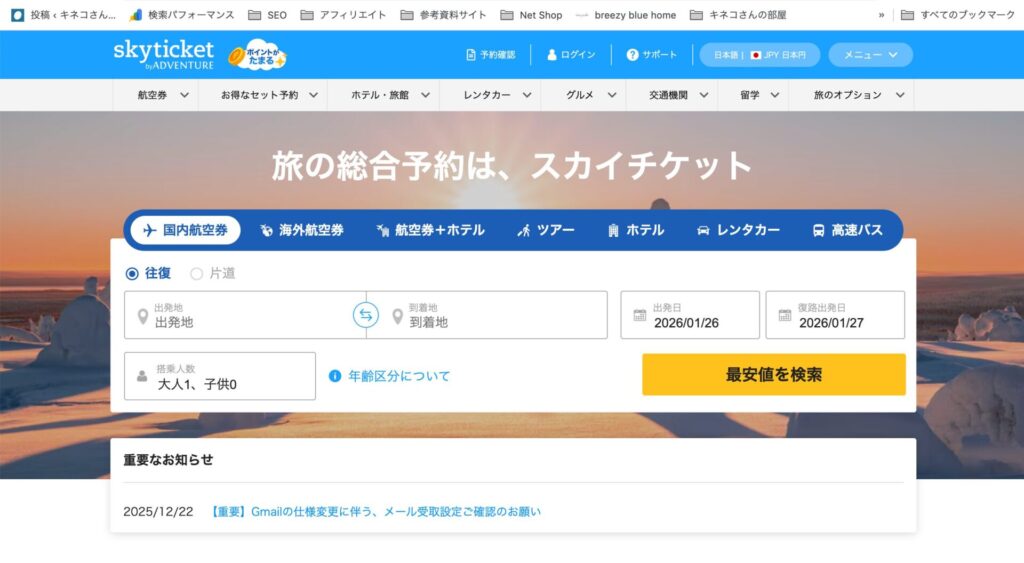Switch to the 海外航空券 tab
The height and width of the screenshot is (563, 1024).
(301, 230)
